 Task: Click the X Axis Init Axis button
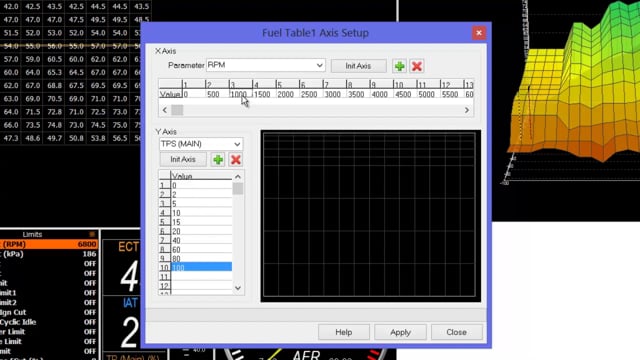[x=358, y=66]
